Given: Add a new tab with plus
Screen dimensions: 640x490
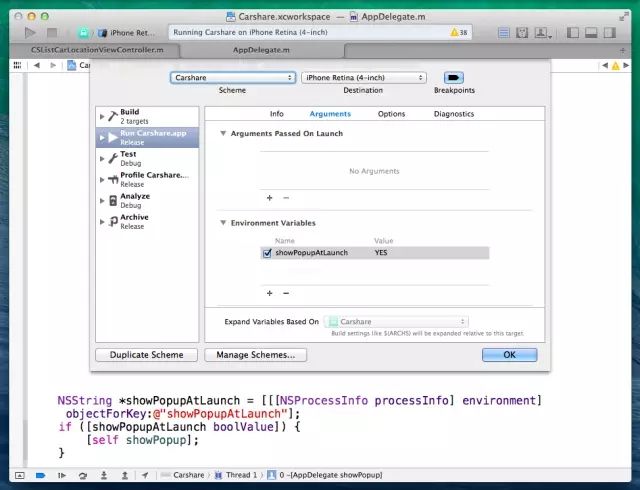Looking at the screenshot, I should 622,51.
